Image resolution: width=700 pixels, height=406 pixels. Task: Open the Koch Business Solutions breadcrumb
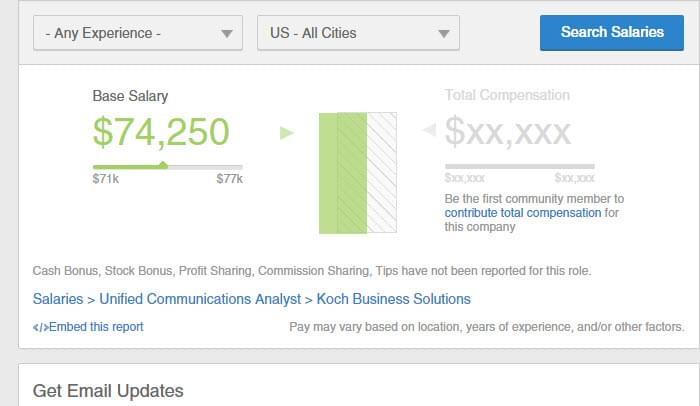(x=393, y=299)
